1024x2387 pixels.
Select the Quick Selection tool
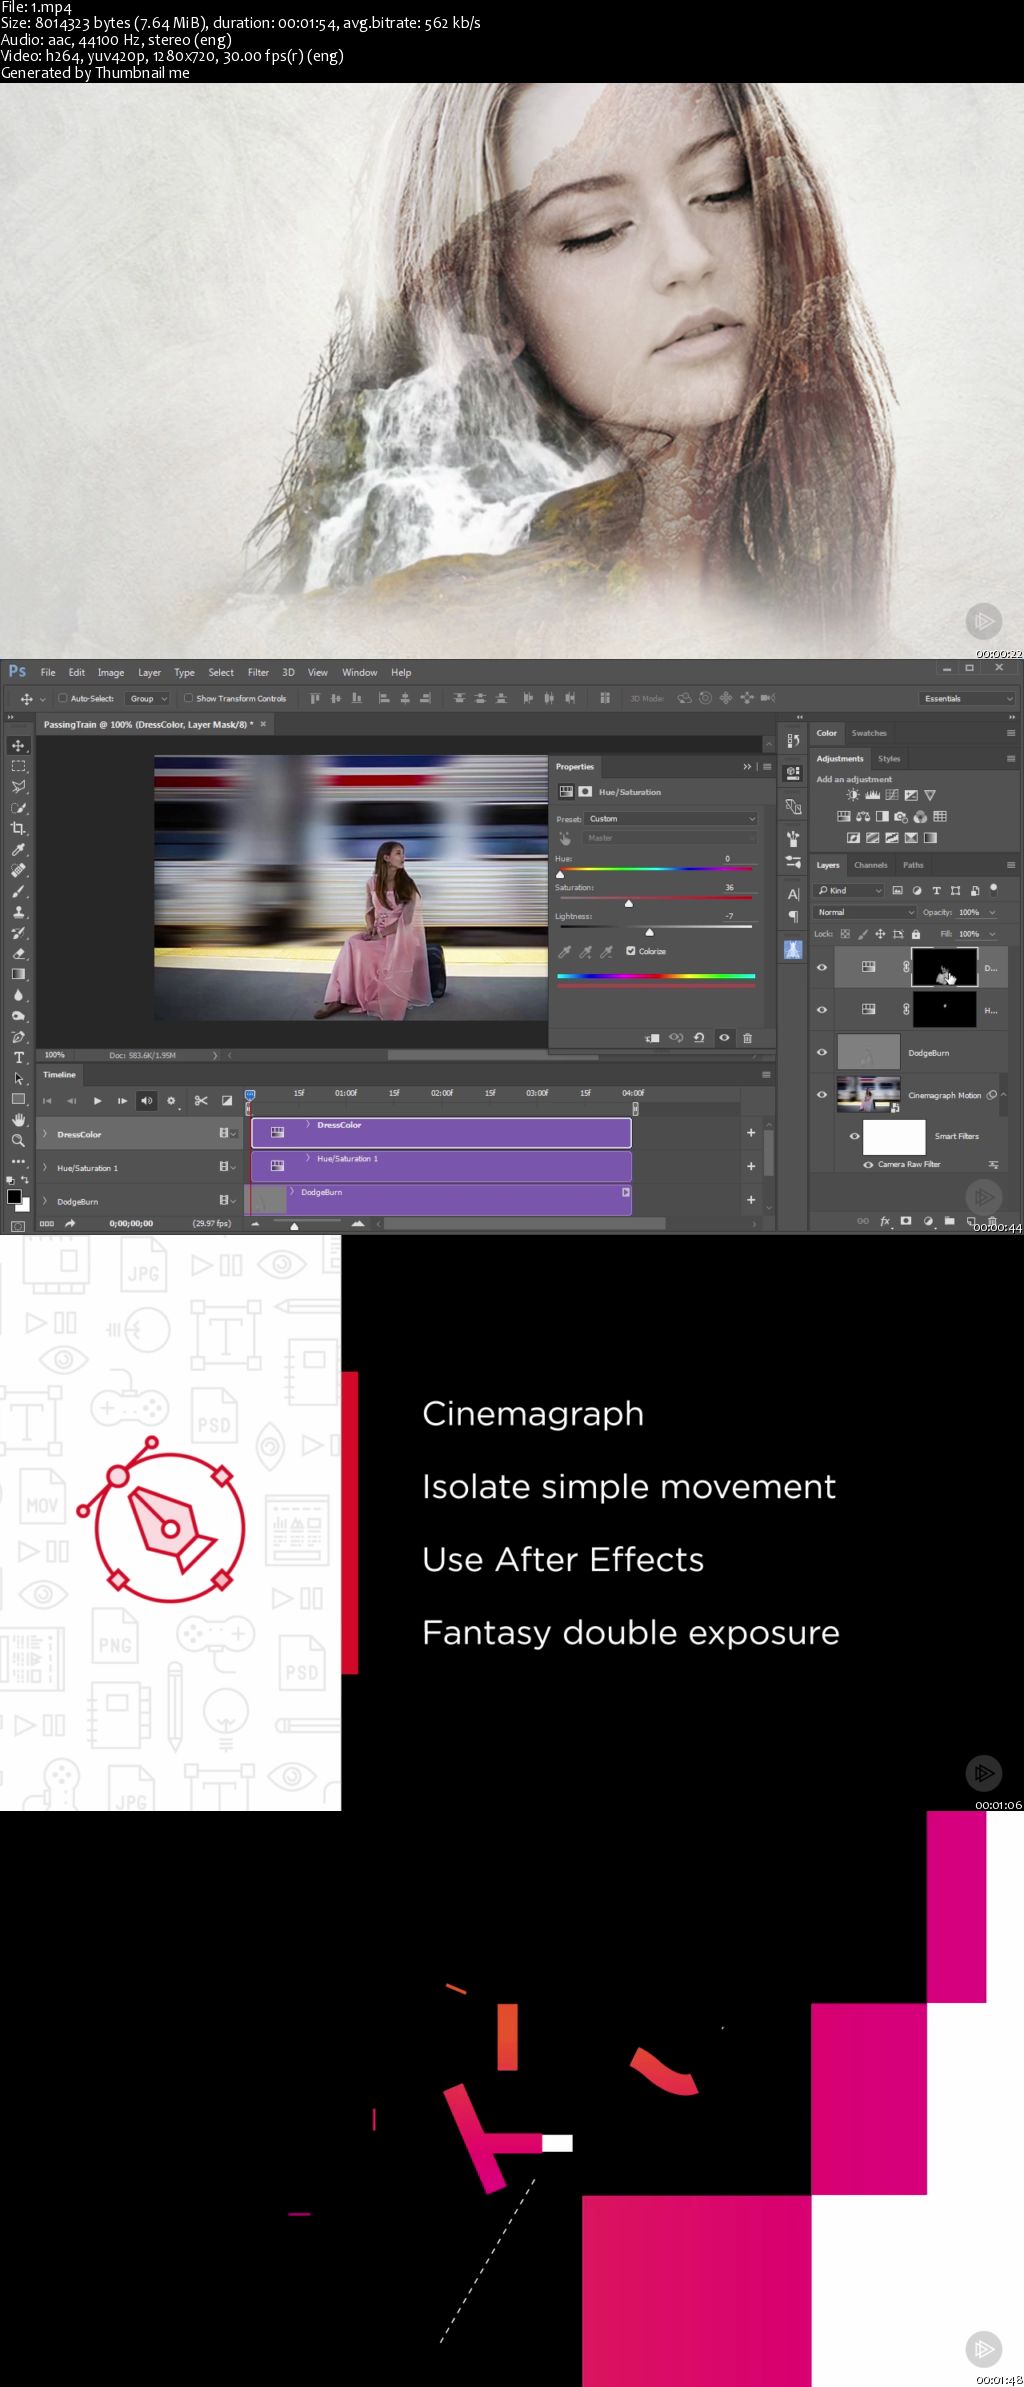coord(18,808)
